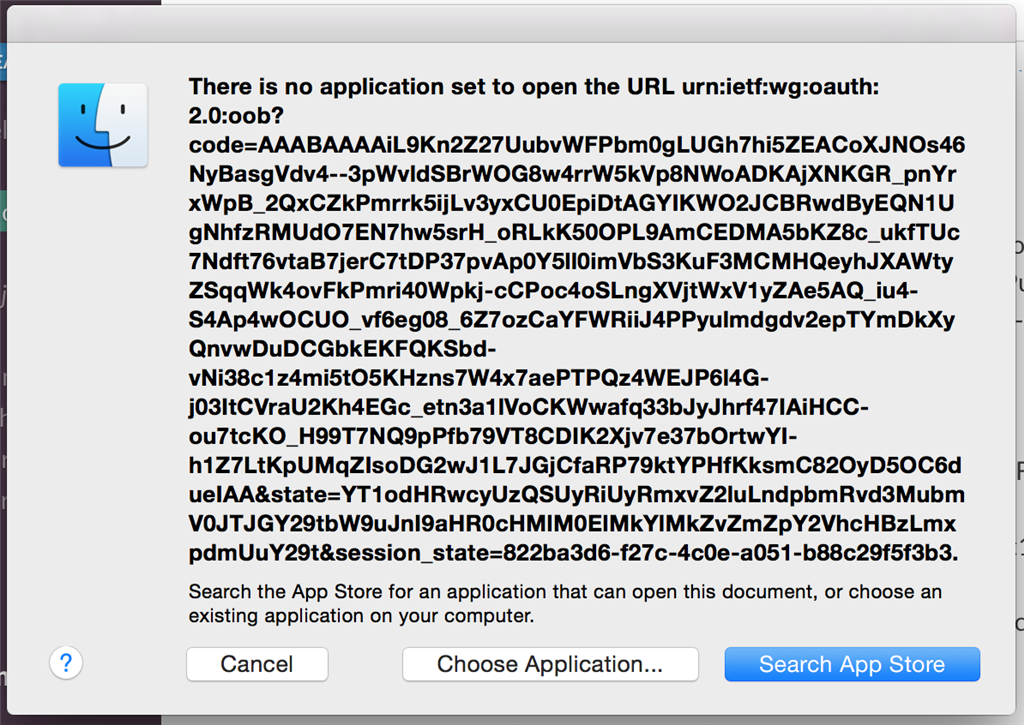Cancel the no-application dialog
Viewport: 1024px width, 725px height.
257,664
